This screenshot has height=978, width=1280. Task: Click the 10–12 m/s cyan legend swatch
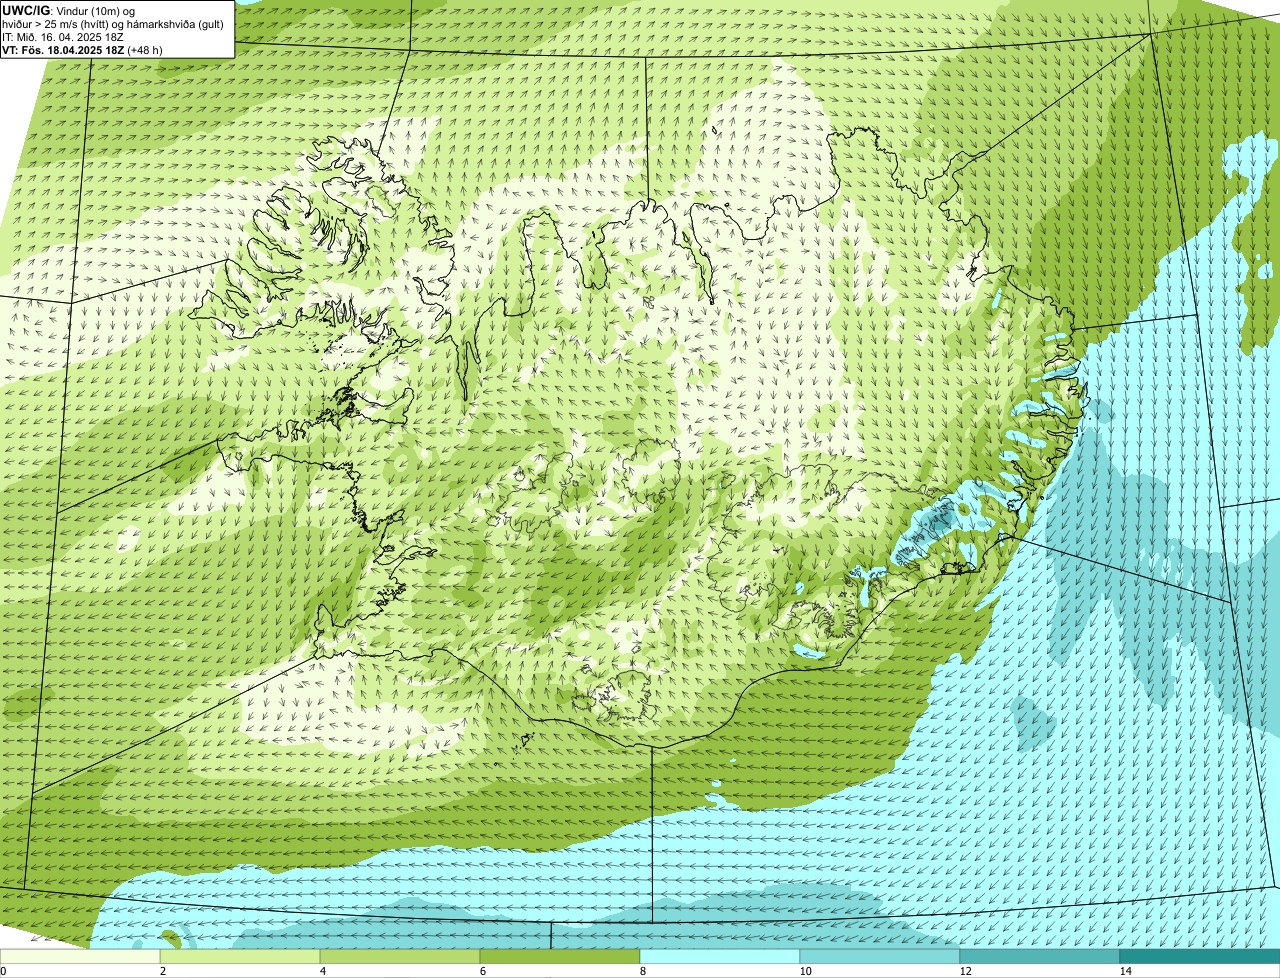(x=880, y=956)
